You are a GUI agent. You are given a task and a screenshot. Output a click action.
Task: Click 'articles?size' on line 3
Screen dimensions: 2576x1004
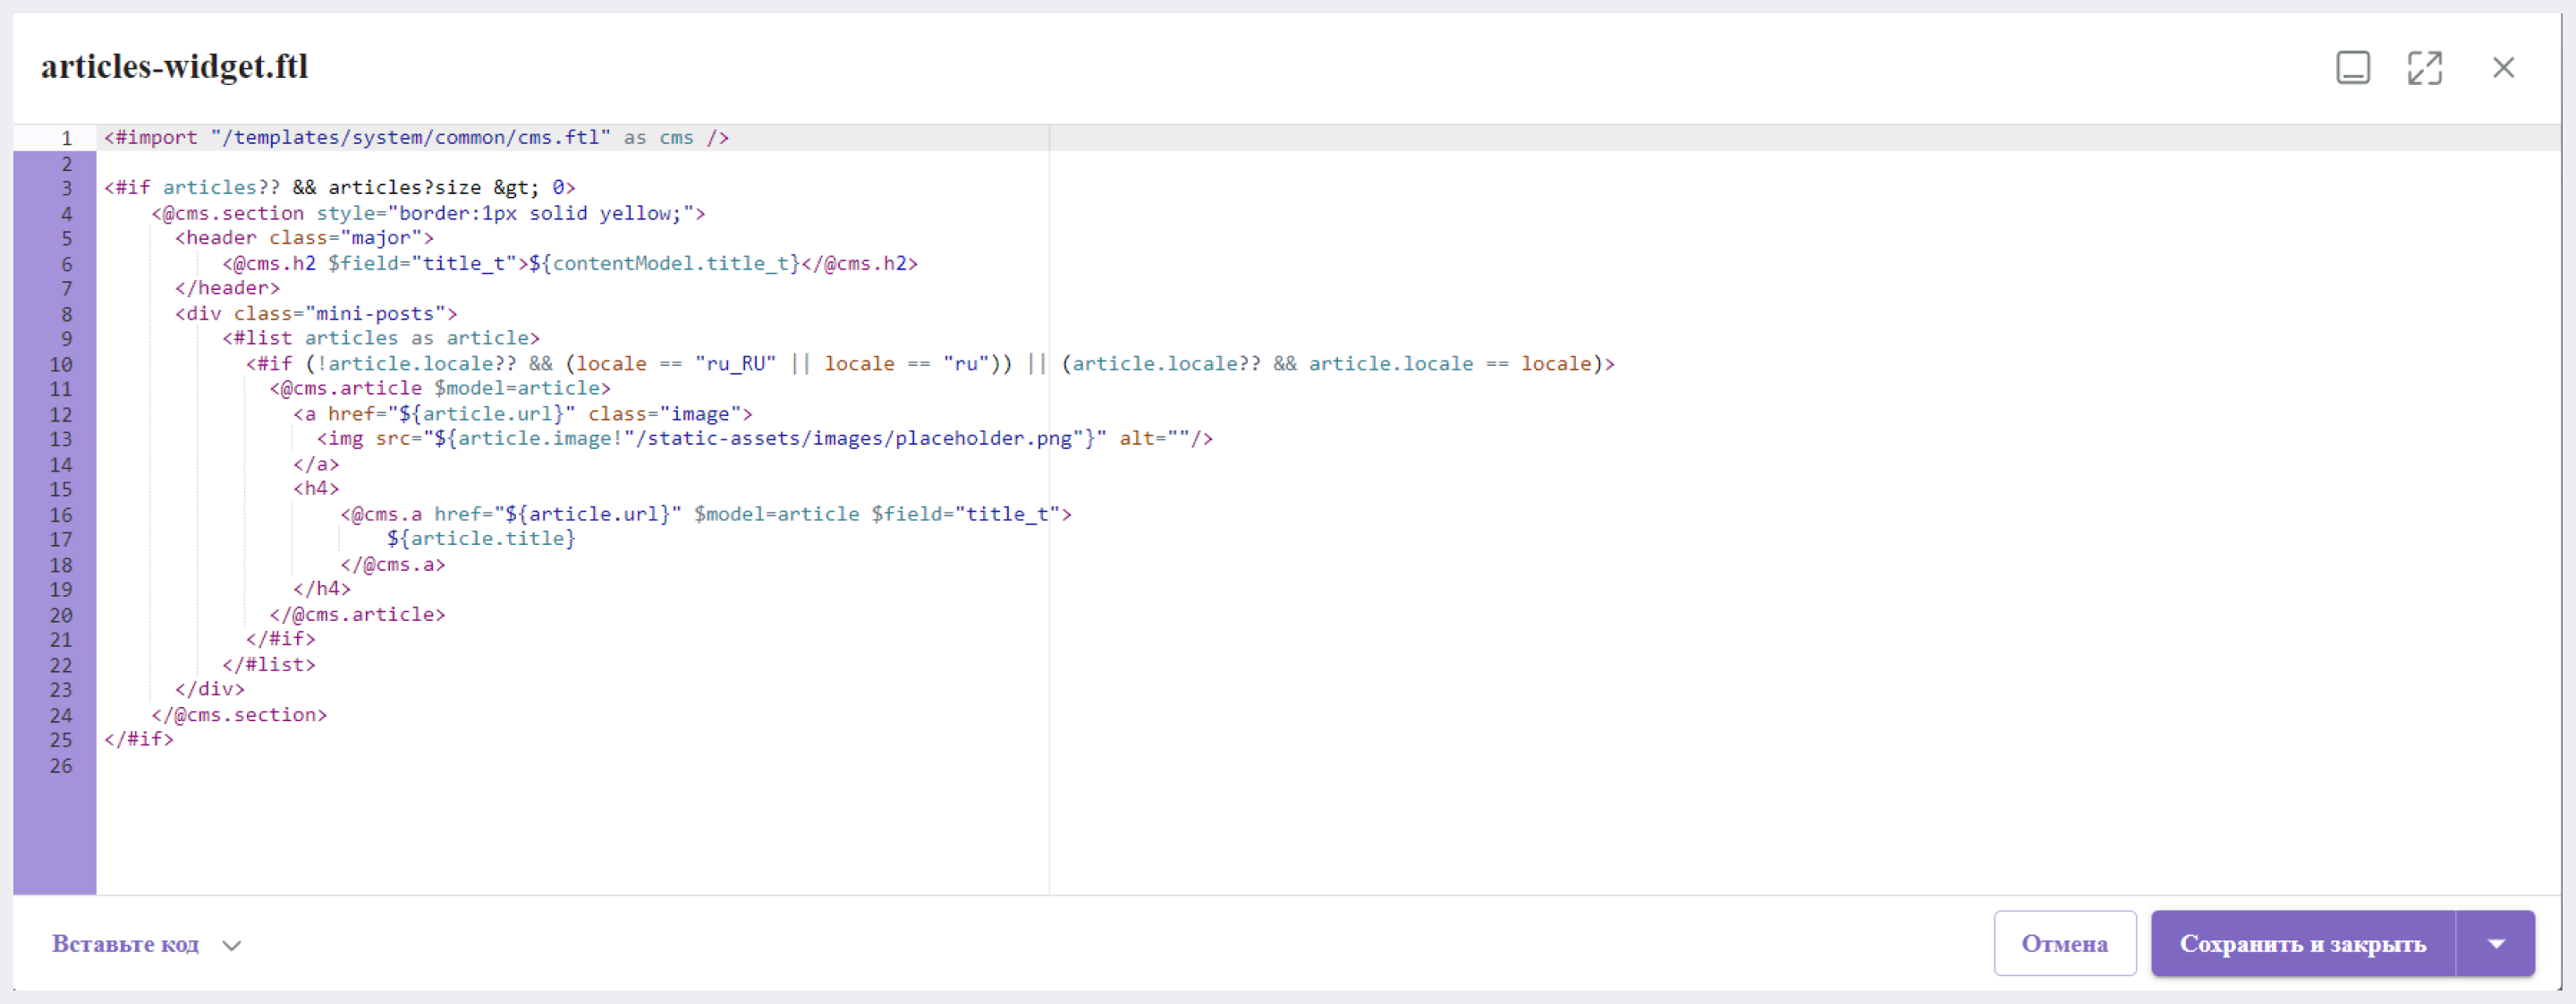pyautogui.click(x=404, y=188)
